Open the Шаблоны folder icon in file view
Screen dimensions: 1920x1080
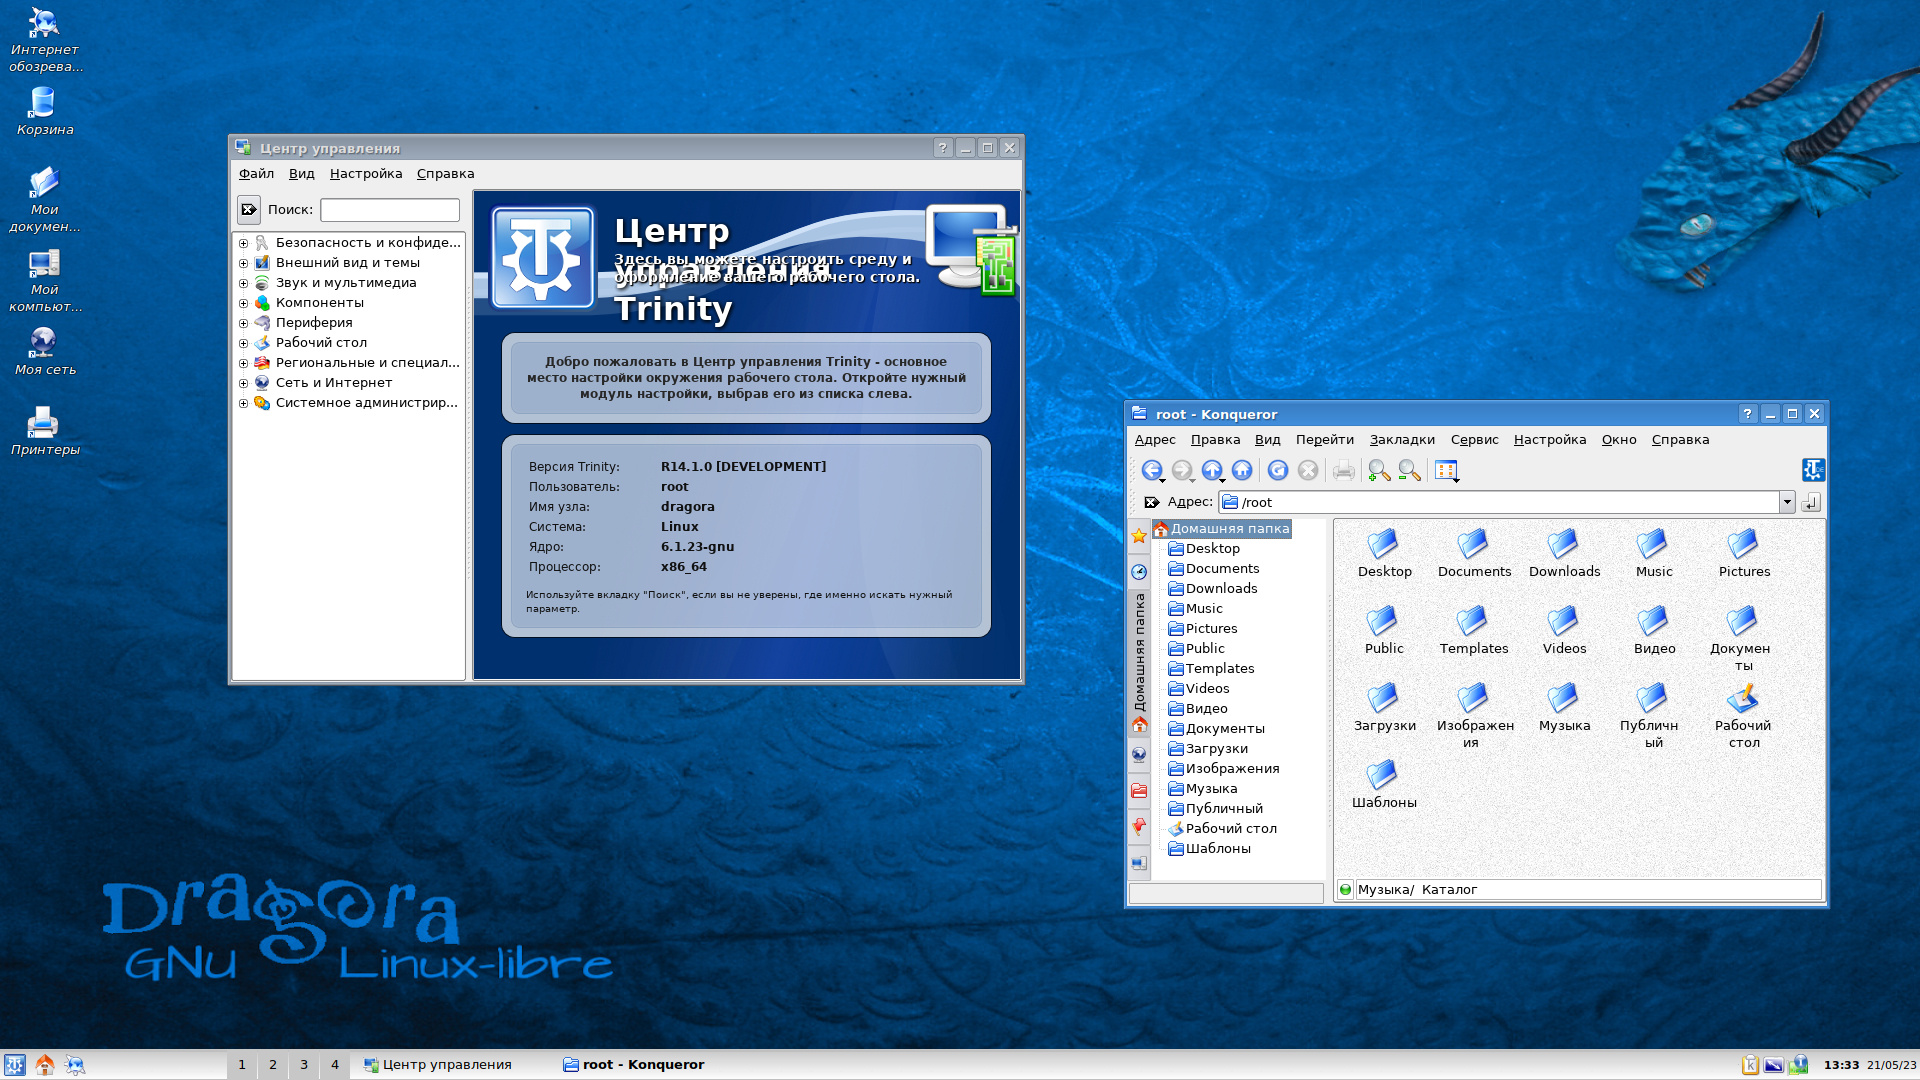[x=1384, y=784]
